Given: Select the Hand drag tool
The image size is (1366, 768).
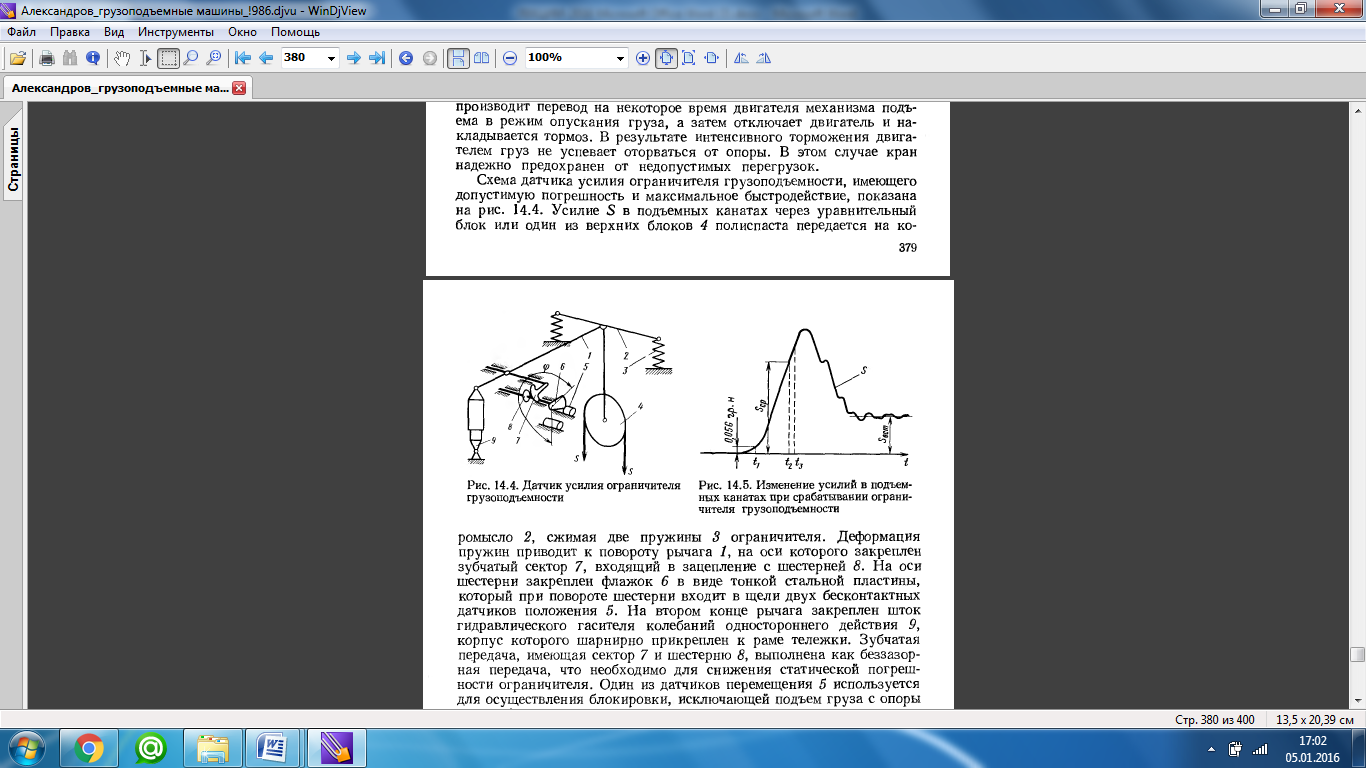Looking at the screenshot, I should coord(122,58).
